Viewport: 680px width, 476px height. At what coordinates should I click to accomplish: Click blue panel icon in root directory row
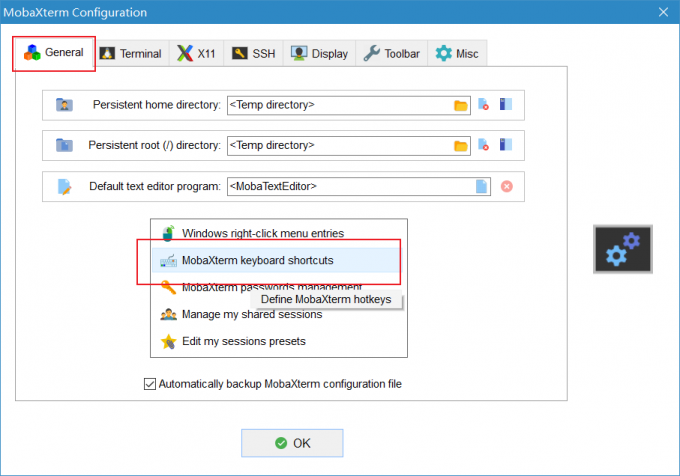[506, 145]
